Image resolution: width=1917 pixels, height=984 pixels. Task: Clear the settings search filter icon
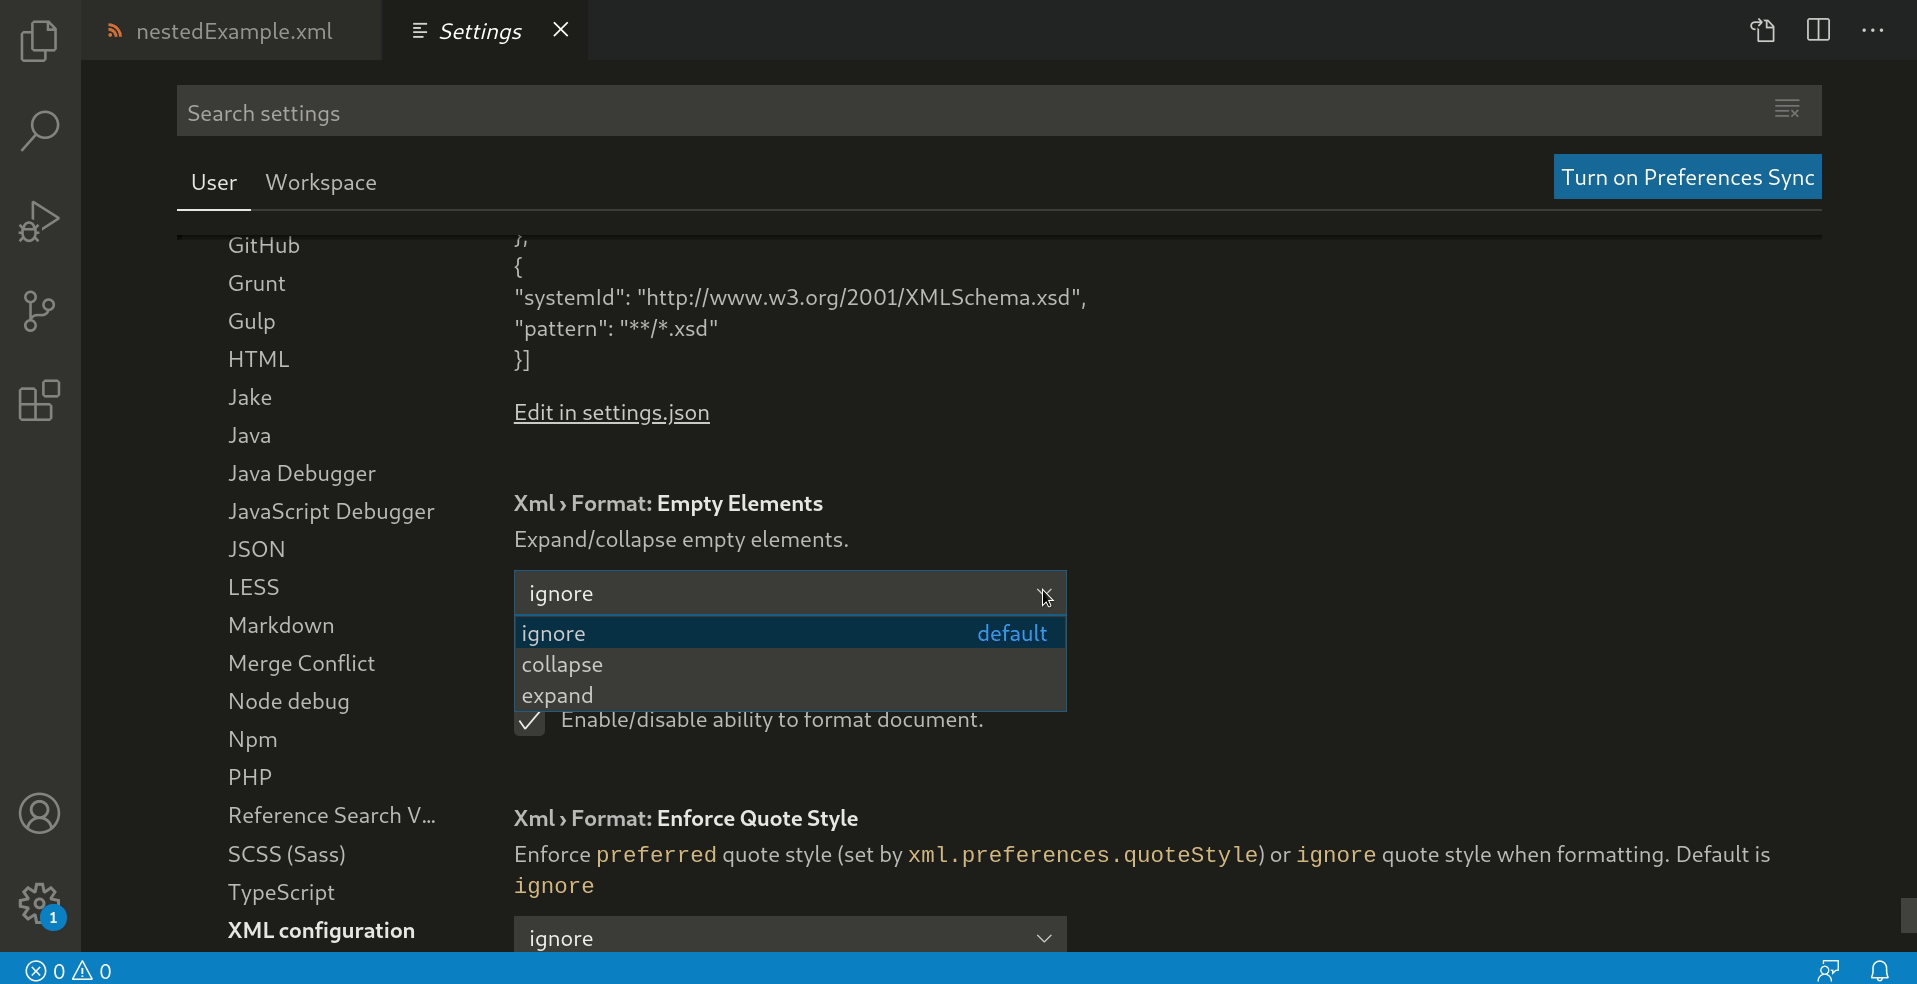point(1787,110)
